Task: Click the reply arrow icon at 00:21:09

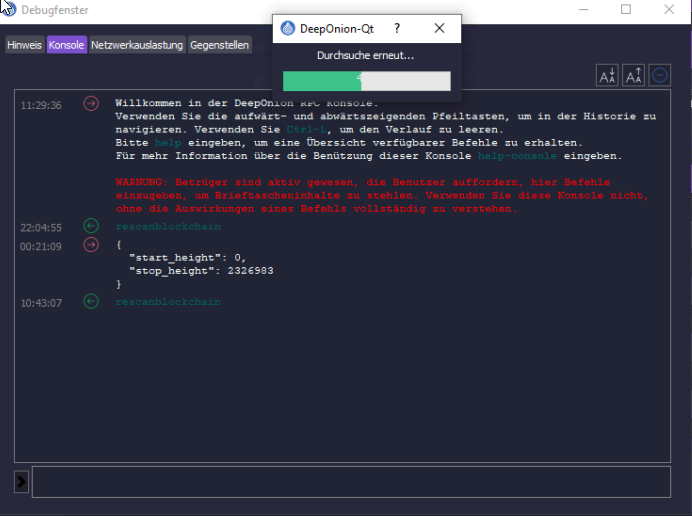Action: [91, 245]
